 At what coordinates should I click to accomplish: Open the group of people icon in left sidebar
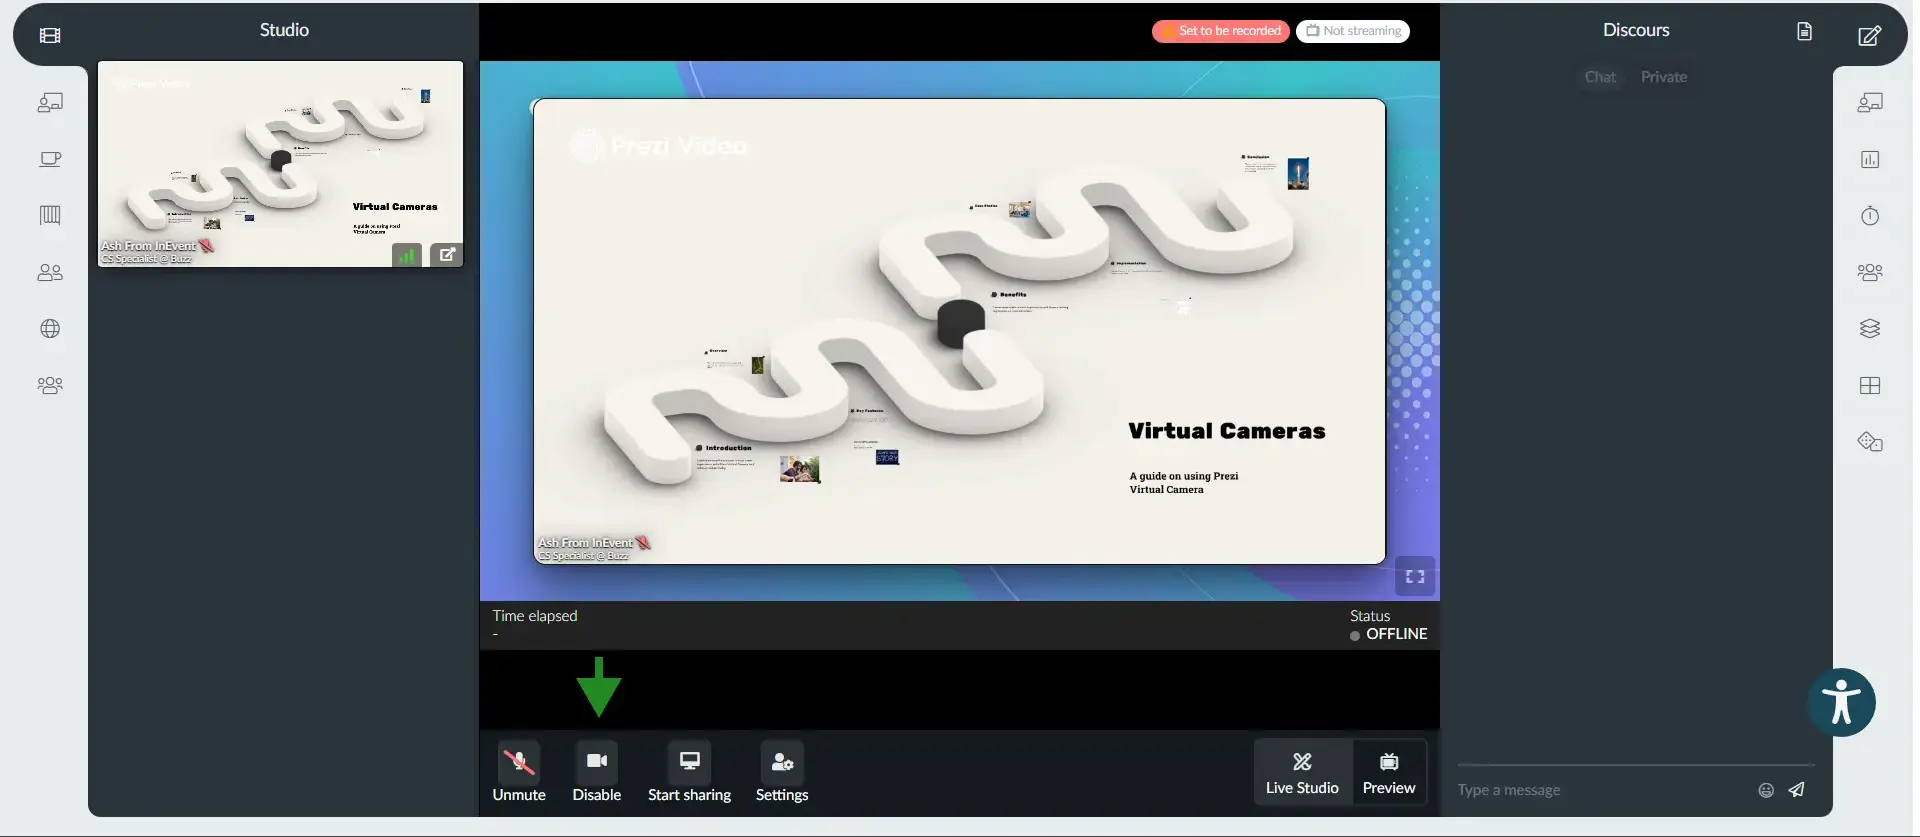(50, 385)
